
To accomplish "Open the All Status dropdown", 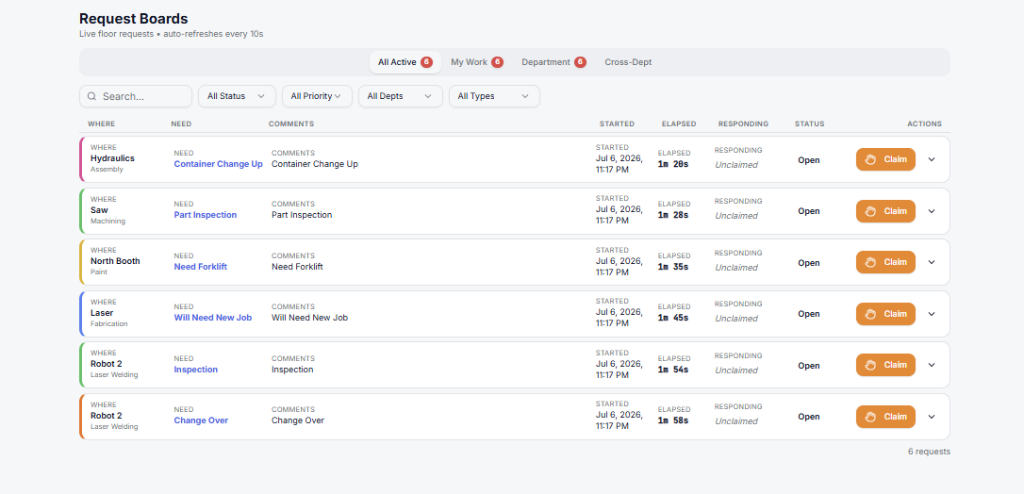I will tap(237, 96).
